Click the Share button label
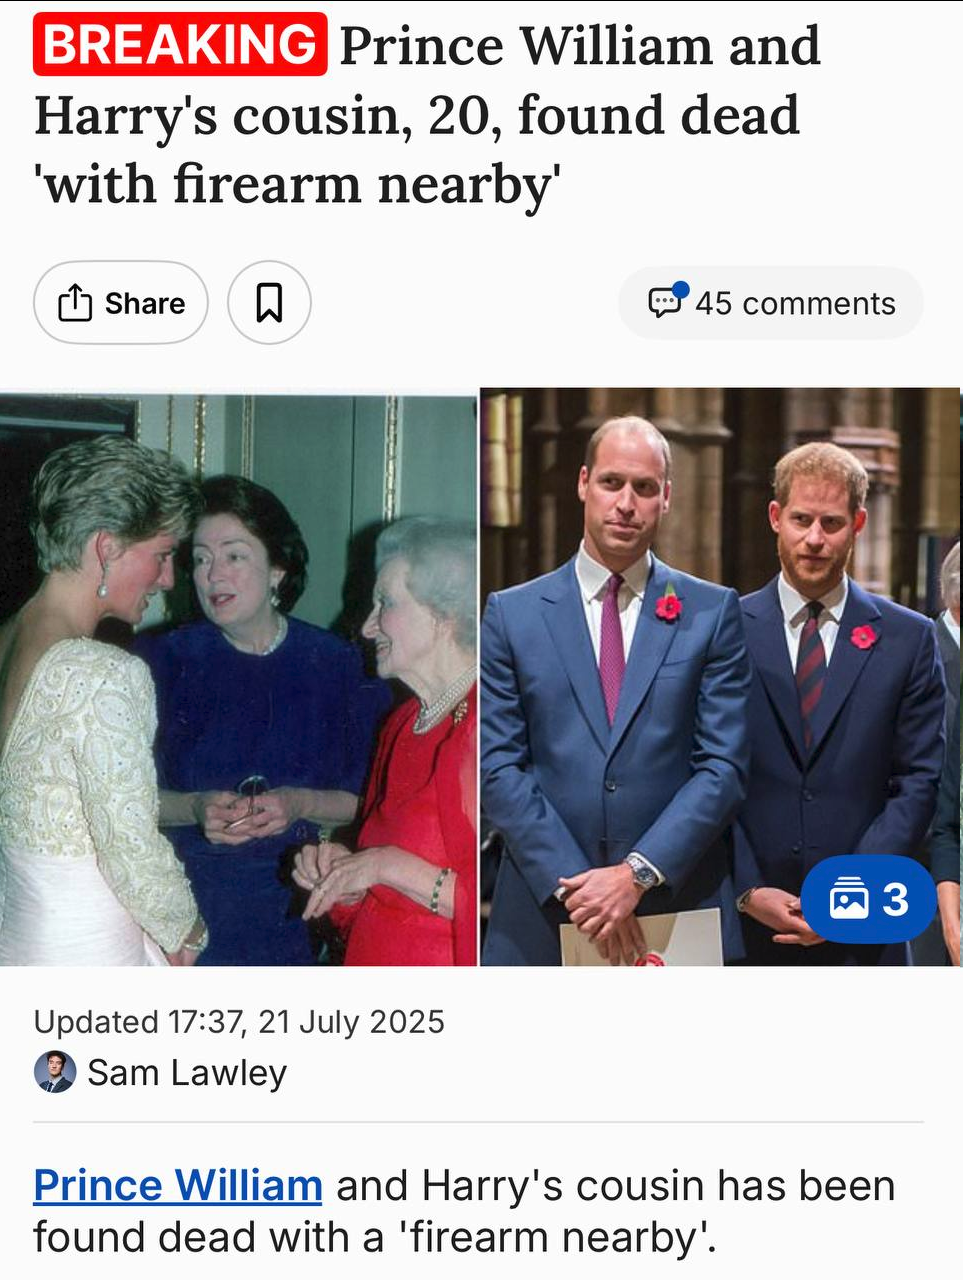The image size is (963, 1280). tap(145, 303)
